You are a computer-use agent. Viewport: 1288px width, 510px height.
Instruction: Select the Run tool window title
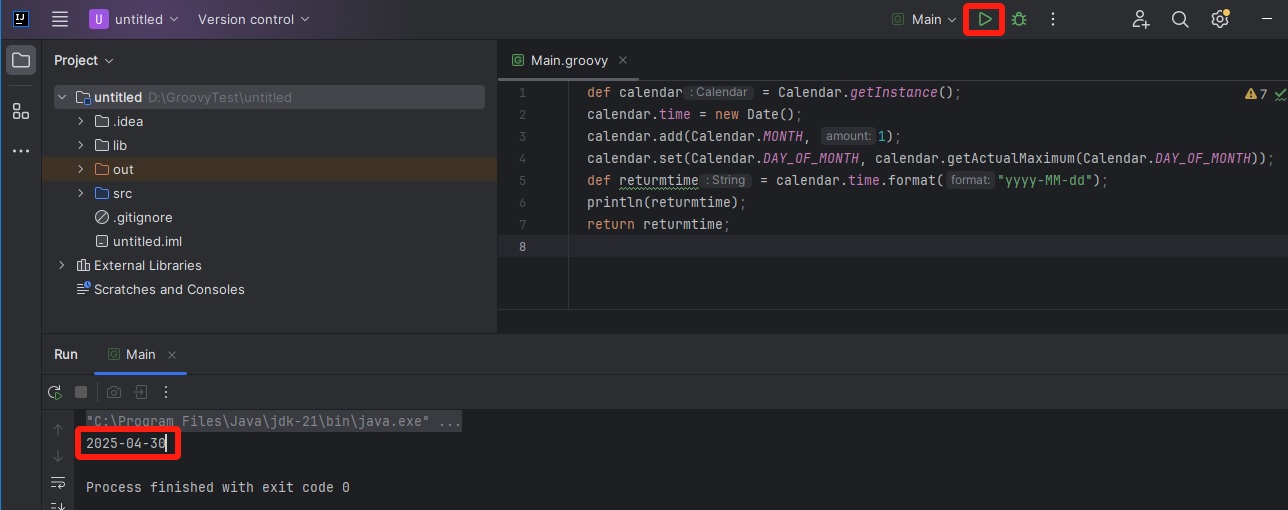(66, 354)
